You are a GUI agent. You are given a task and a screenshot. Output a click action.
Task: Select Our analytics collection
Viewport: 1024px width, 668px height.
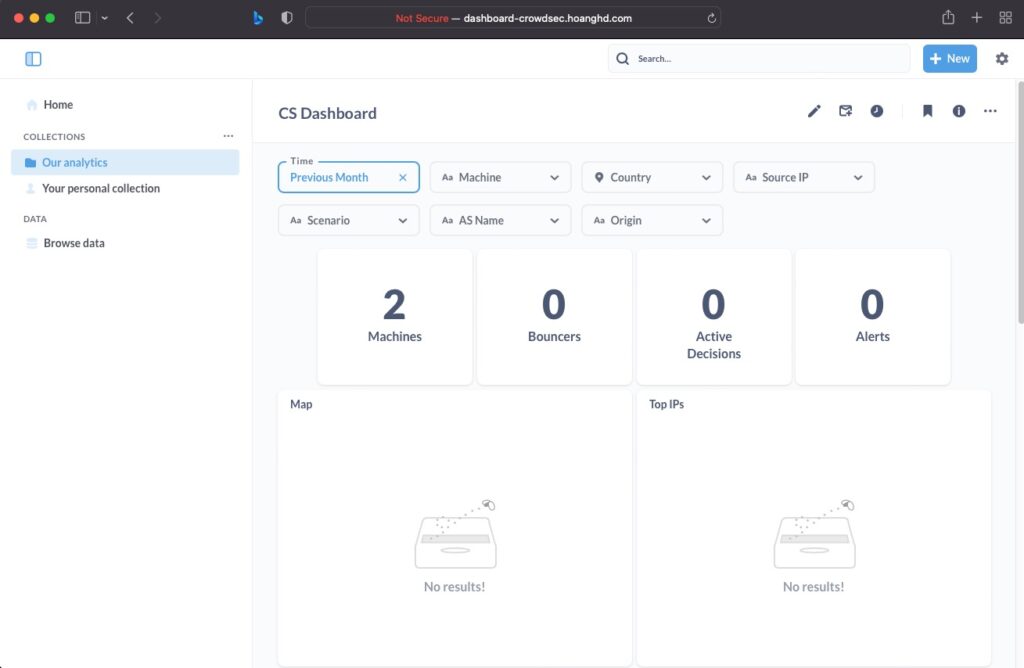[125, 163]
